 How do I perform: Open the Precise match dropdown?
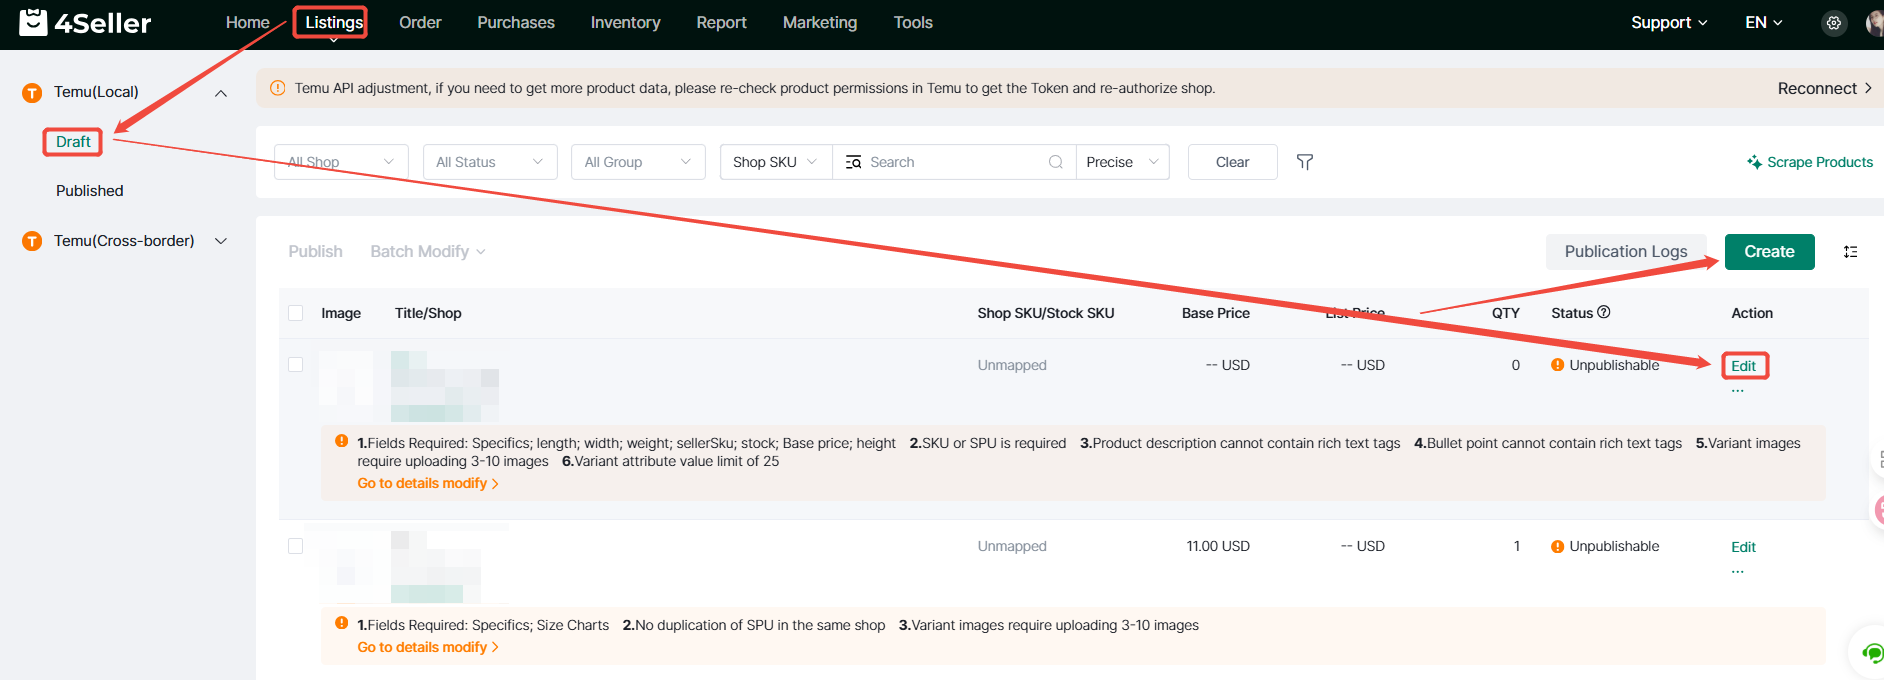coord(1123,162)
